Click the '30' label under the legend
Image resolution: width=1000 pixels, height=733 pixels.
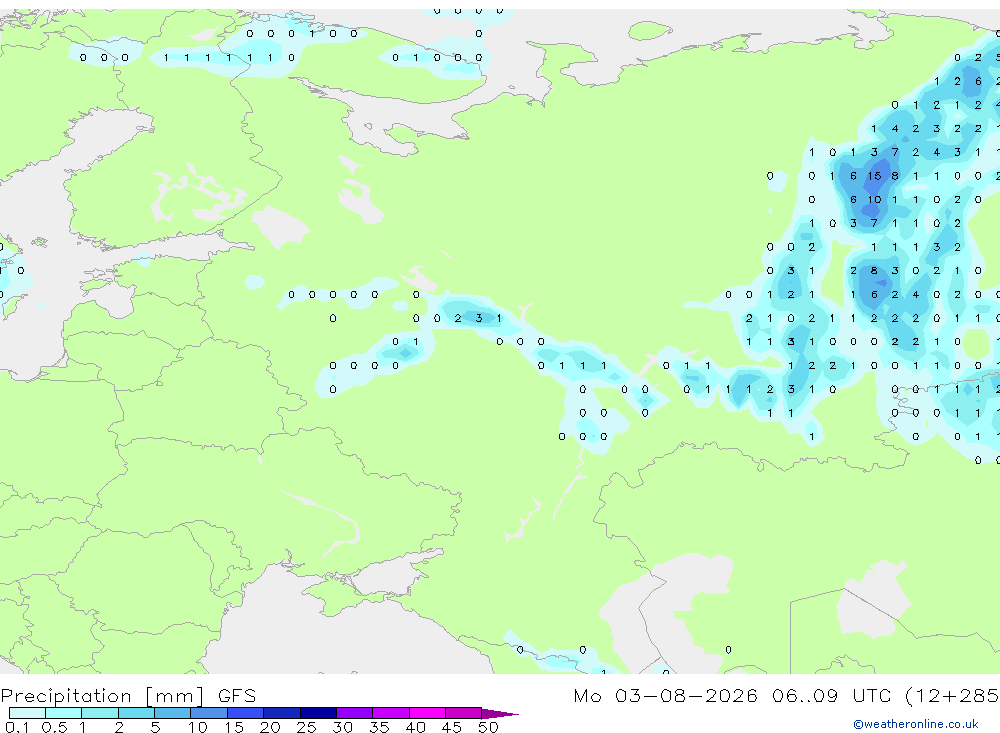click(x=342, y=727)
